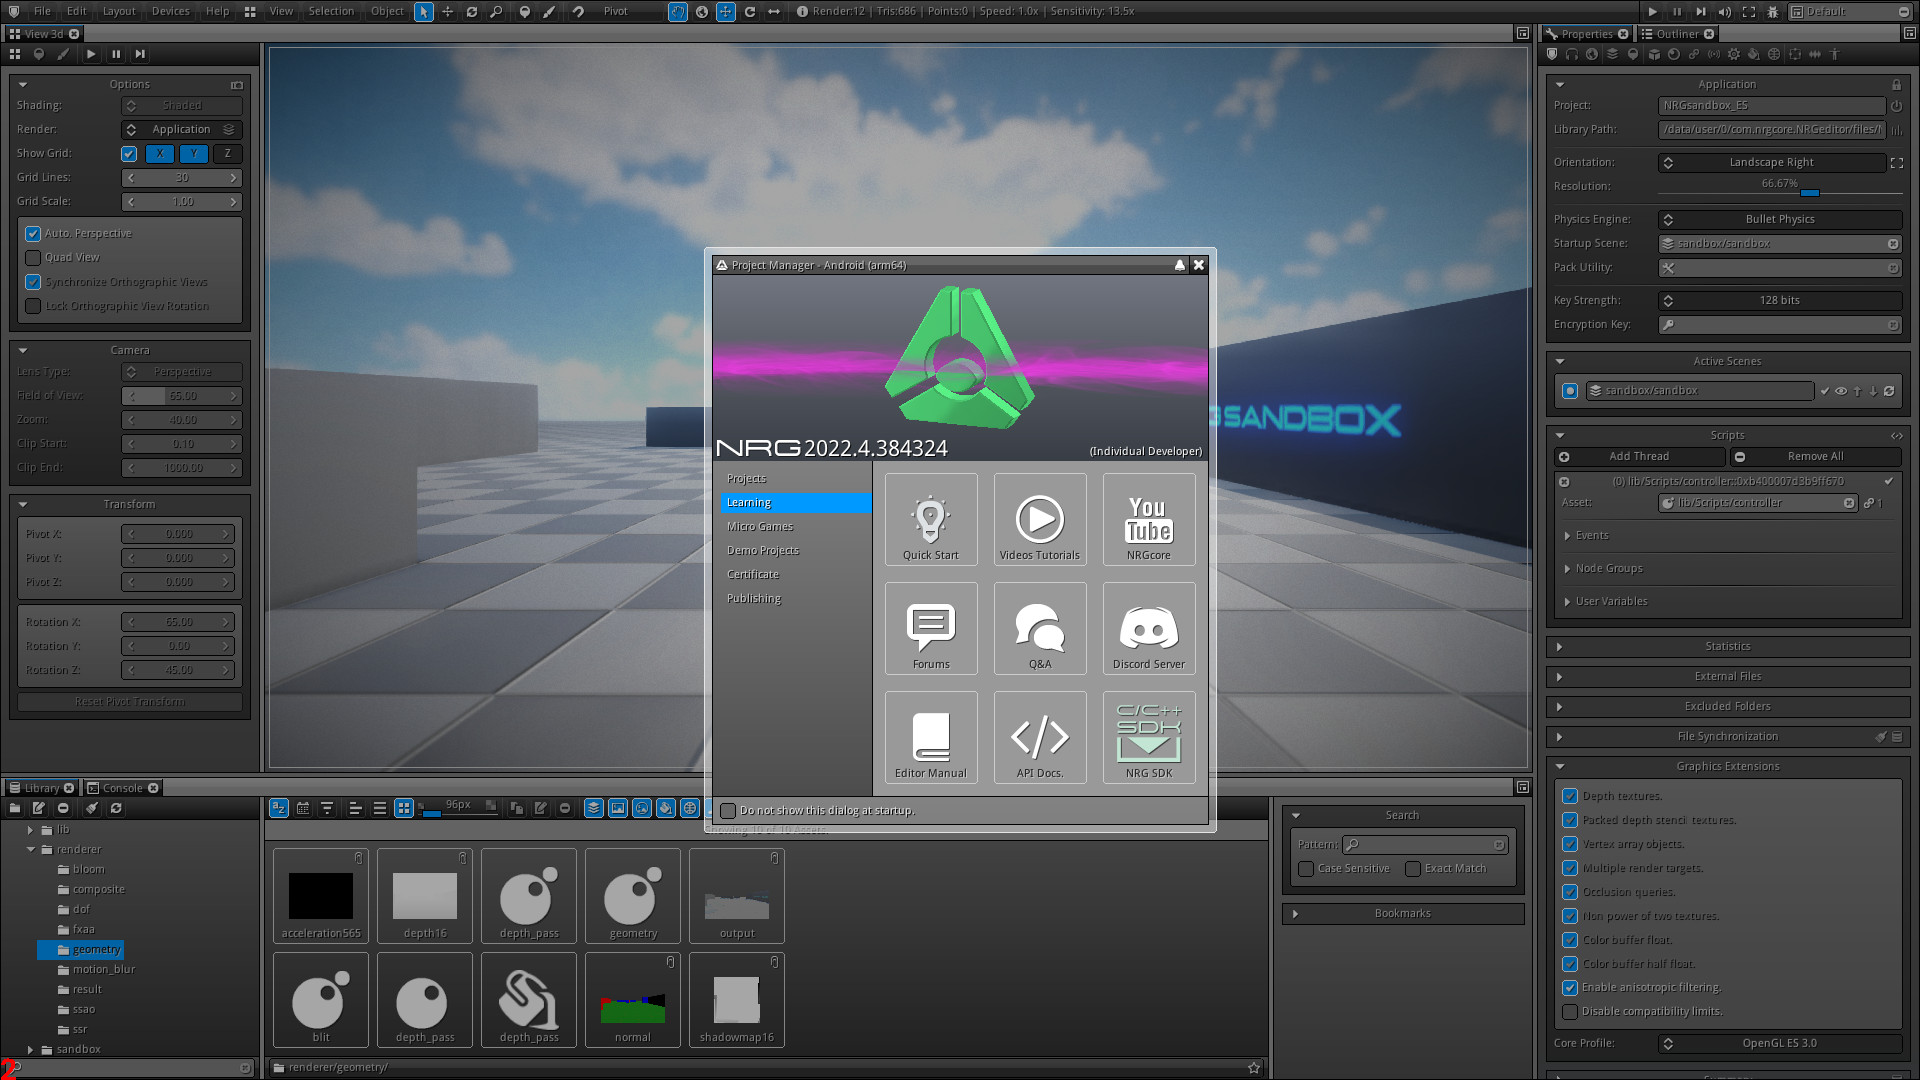Select the move tool in top toolbar
The width and height of the screenshot is (1920, 1080).
[447, 11]
